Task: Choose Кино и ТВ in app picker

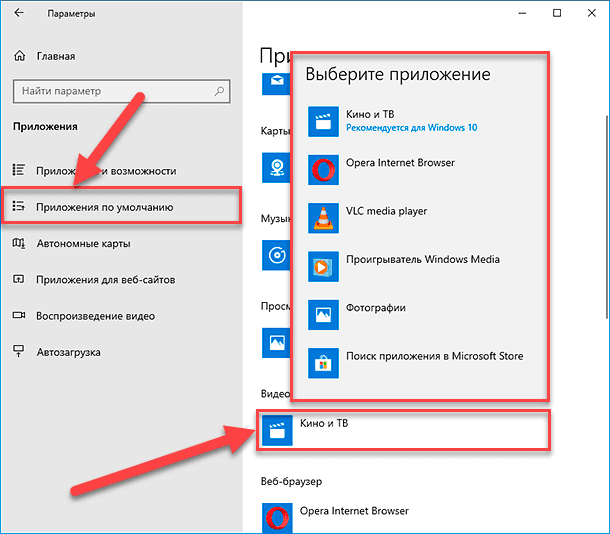Action: (419, 121)
